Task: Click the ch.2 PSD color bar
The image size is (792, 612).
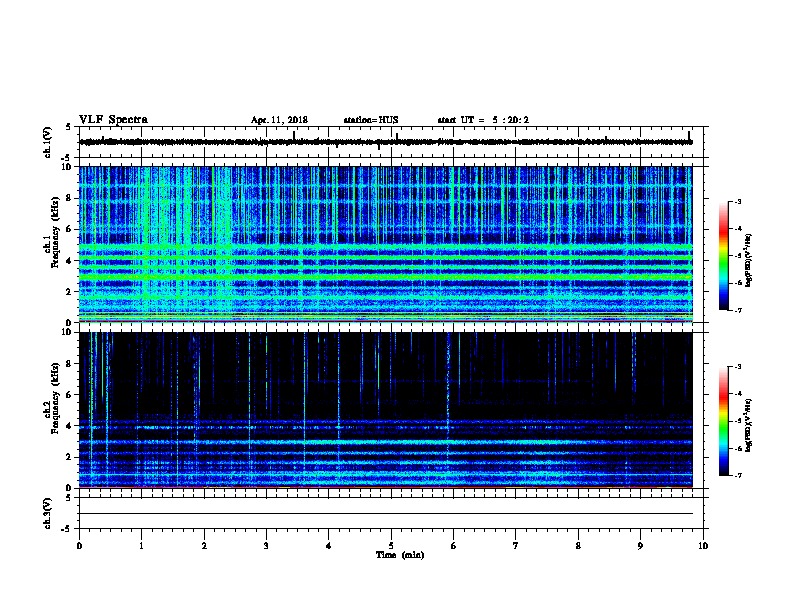Action: pyautogui.click(x=723, y=421)
